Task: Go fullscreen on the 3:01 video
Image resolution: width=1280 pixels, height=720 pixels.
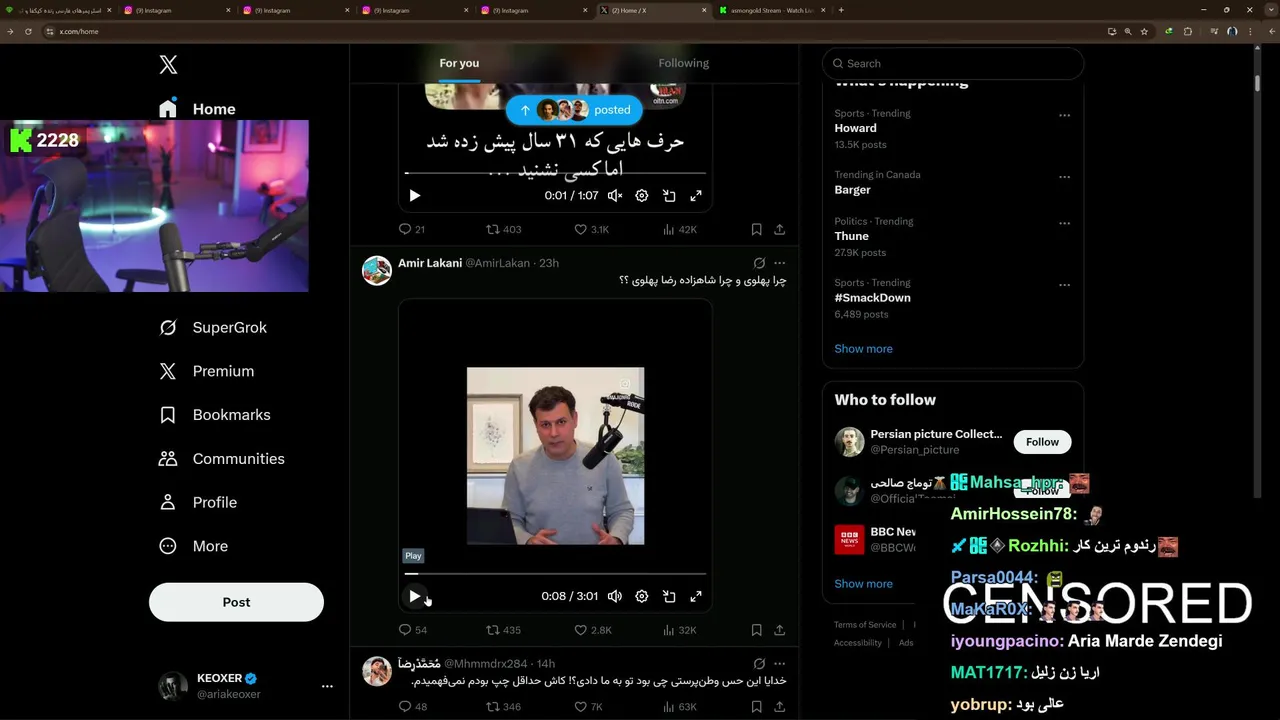Action: [x=696, y=596]
